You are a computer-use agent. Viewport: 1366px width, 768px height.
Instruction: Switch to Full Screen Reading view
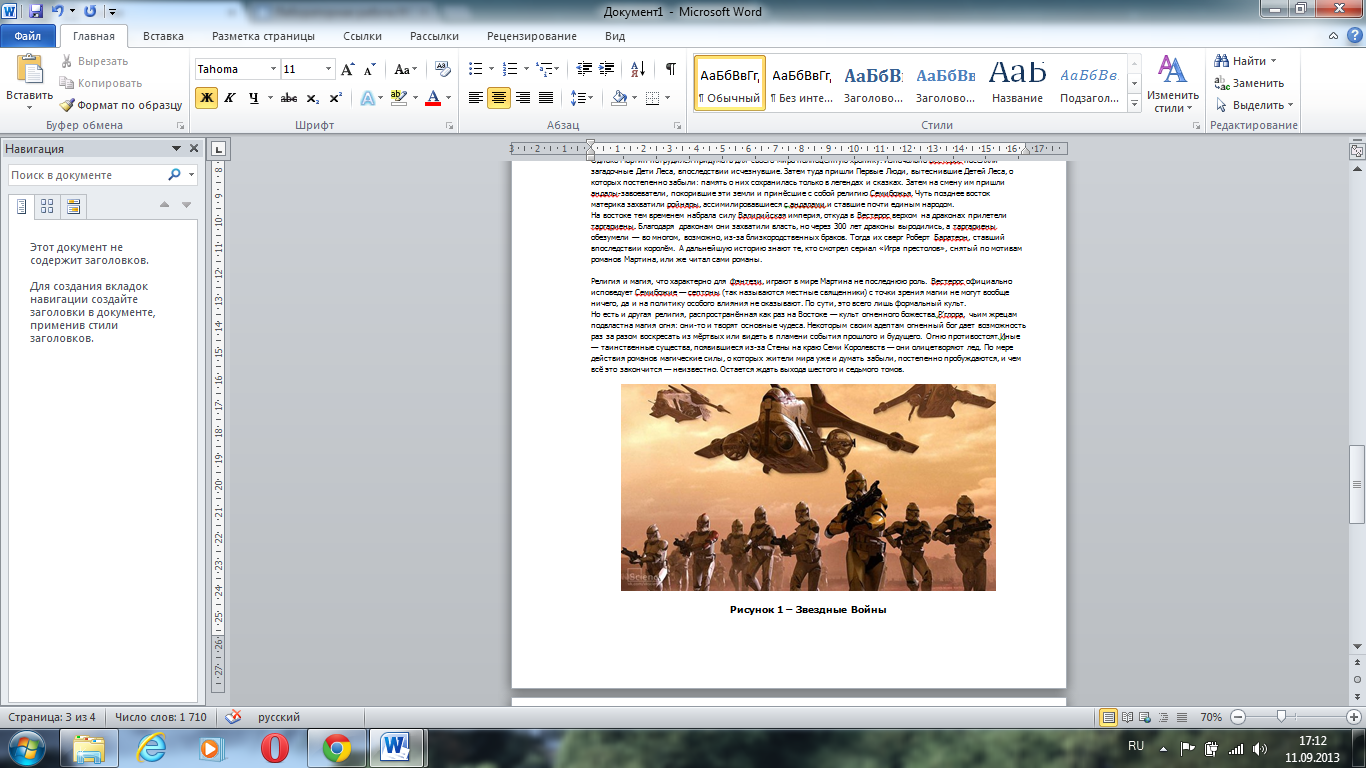1126,717
